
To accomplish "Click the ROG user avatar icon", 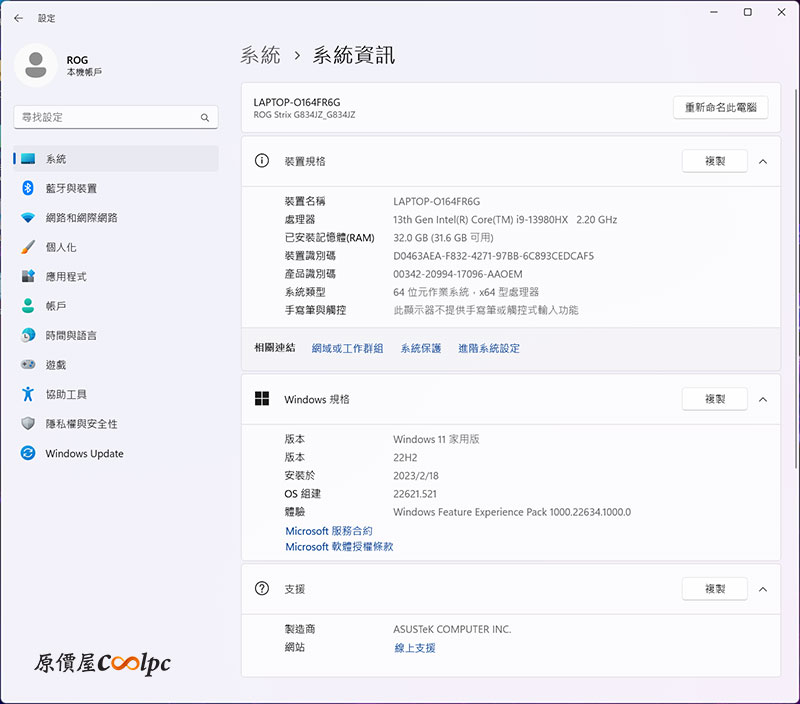I will [x=36, y=65].
